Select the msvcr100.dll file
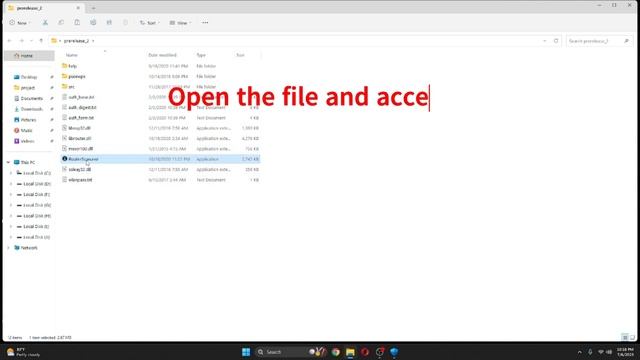Screen dimensions: 640x360 point(80,149)
